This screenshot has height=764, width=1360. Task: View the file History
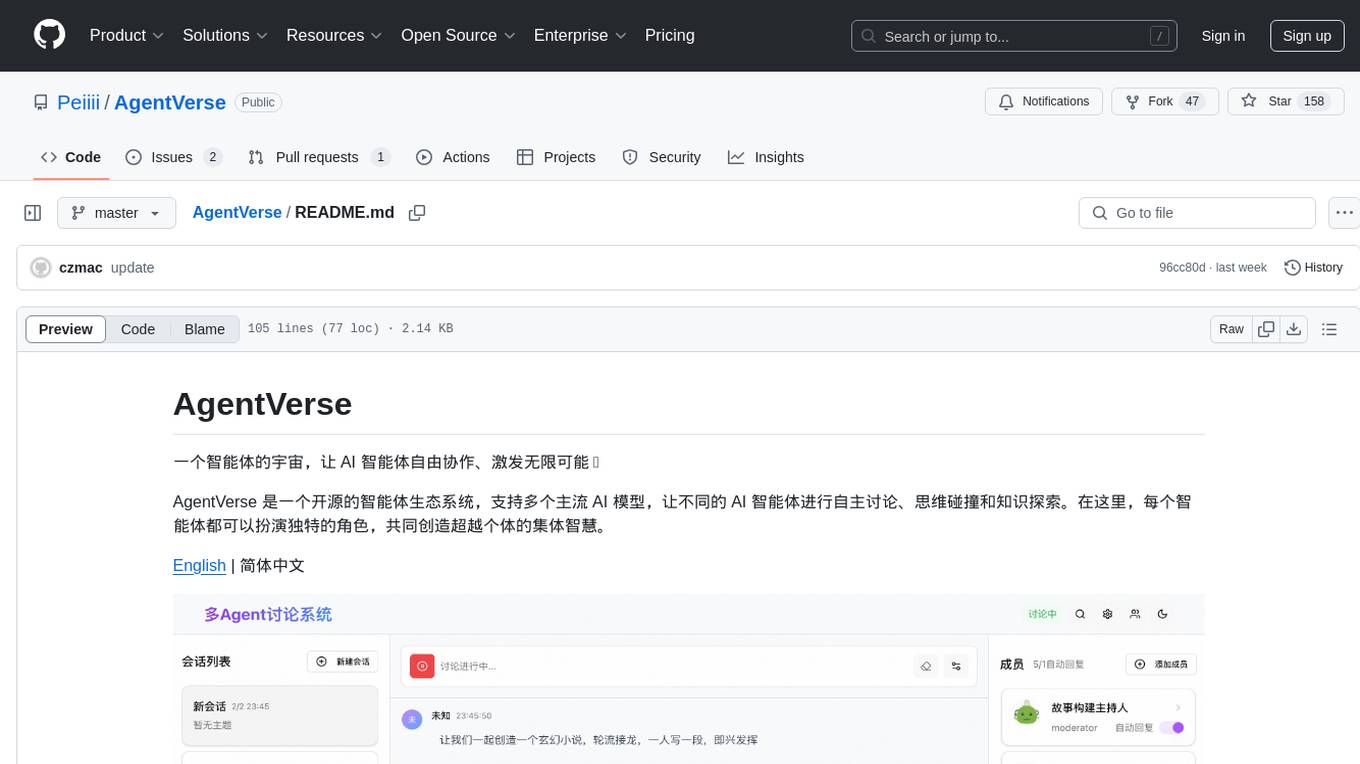click(x=1313, y=268)
